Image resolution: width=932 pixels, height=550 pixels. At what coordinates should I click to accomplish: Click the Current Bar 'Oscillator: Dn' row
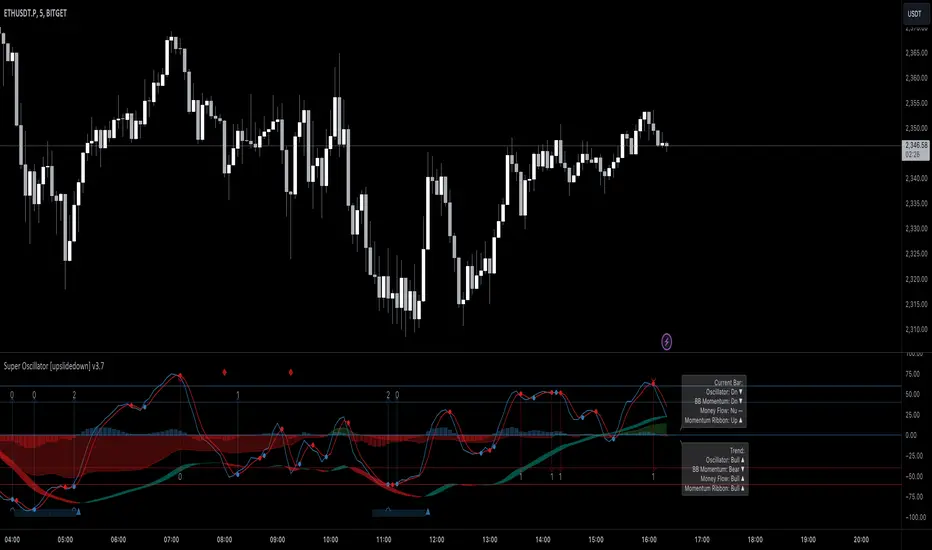coord(724,392)
